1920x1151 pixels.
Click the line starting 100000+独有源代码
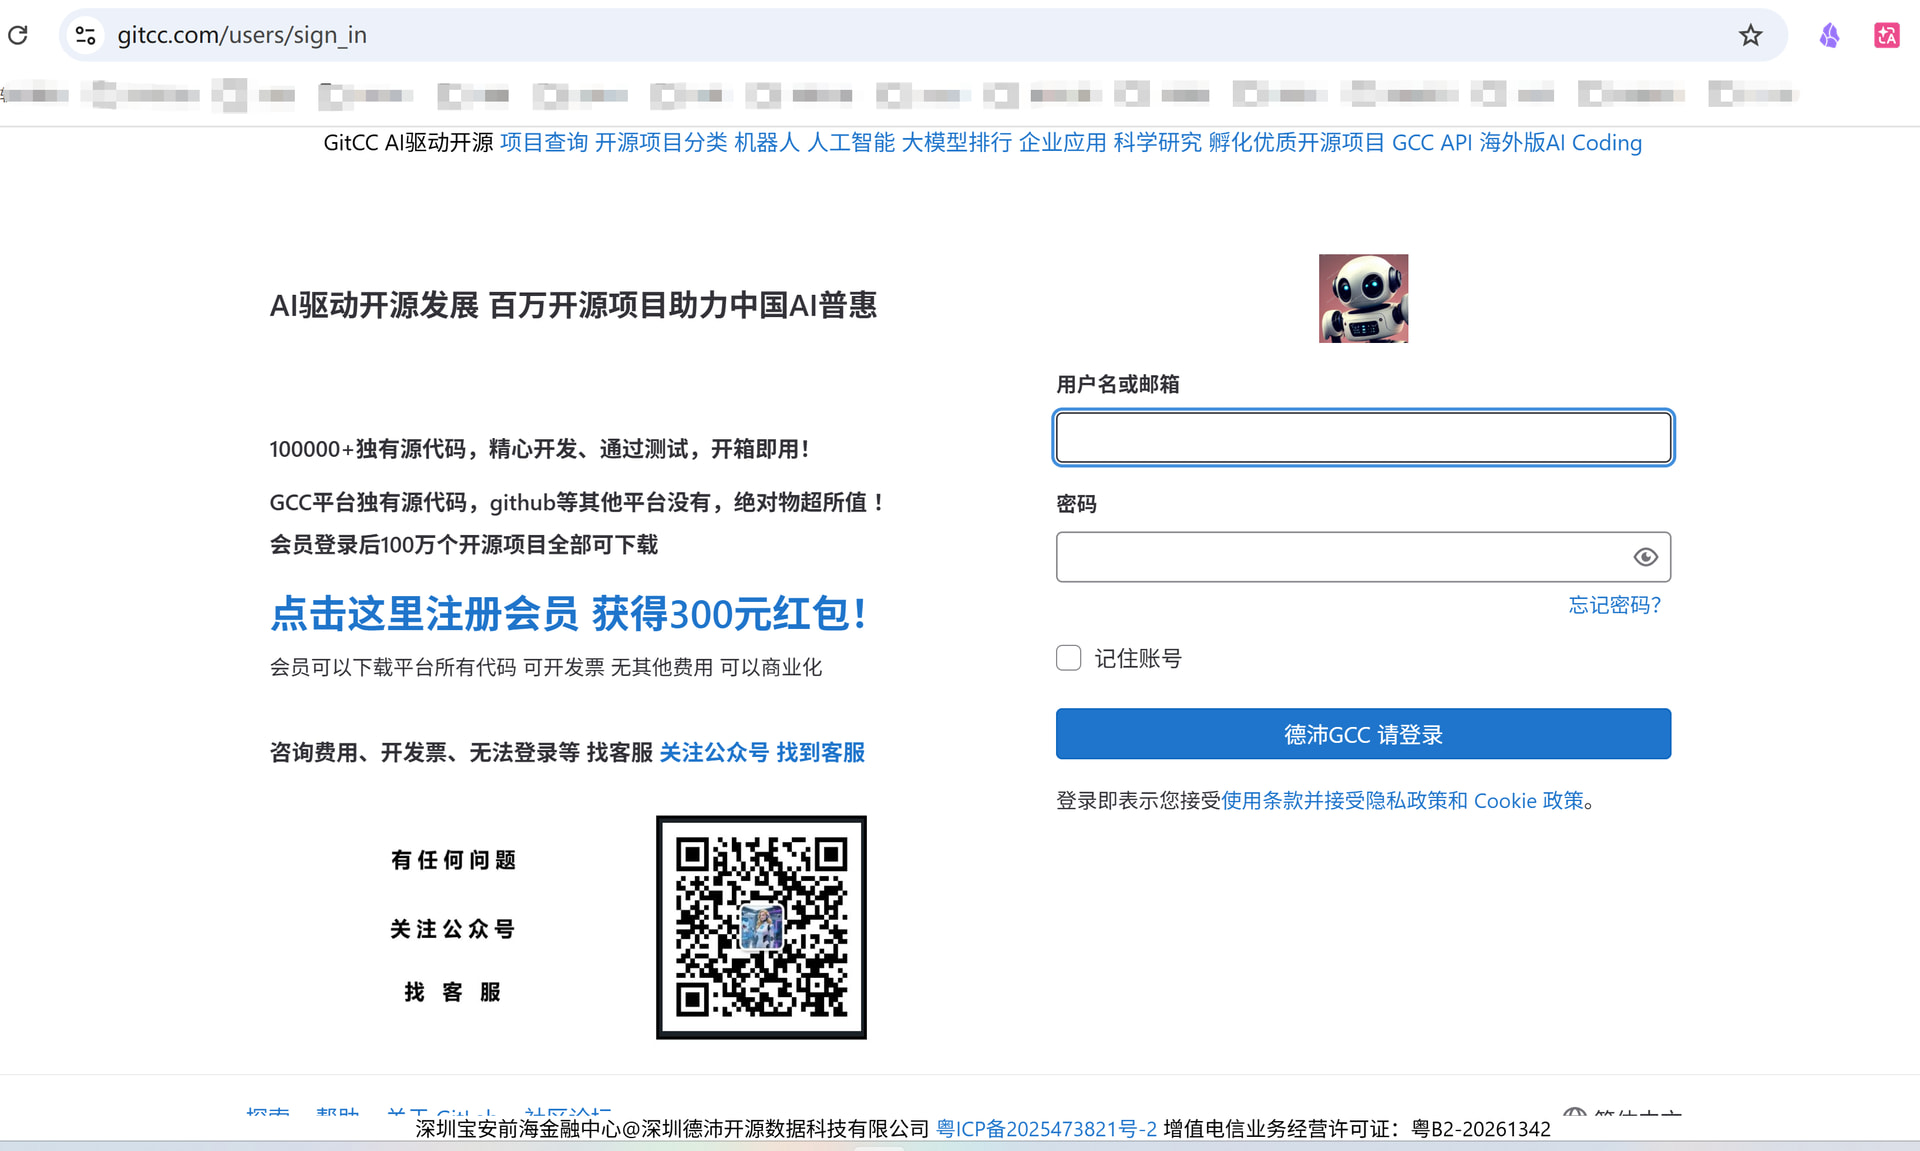click(539, 449)
